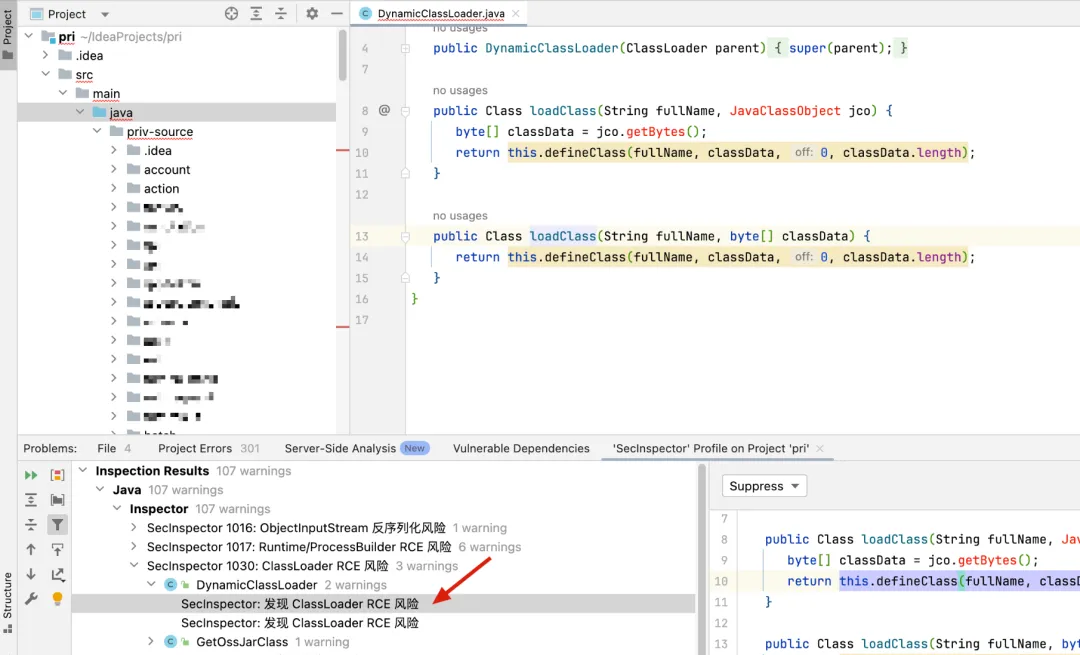The image size is (1080, 655).
Task: Collapse the DynamicClassLoader 2 warnings node
Action: 151,585
